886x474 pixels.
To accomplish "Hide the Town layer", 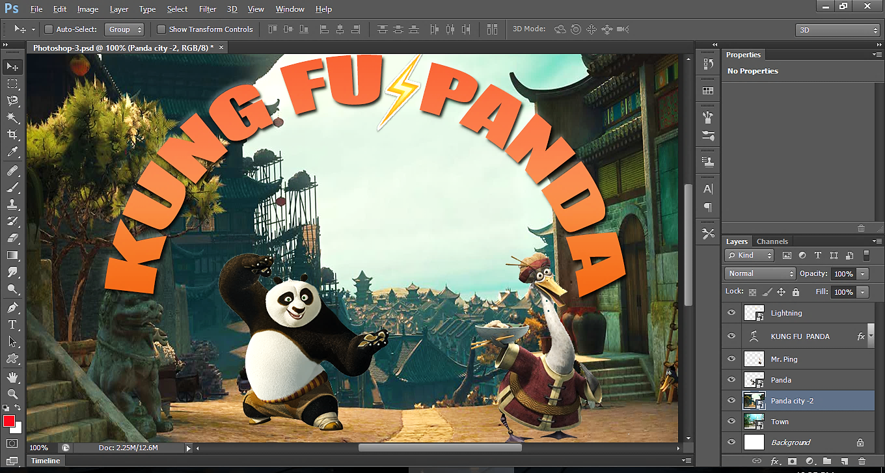I will tap(732, 421).
